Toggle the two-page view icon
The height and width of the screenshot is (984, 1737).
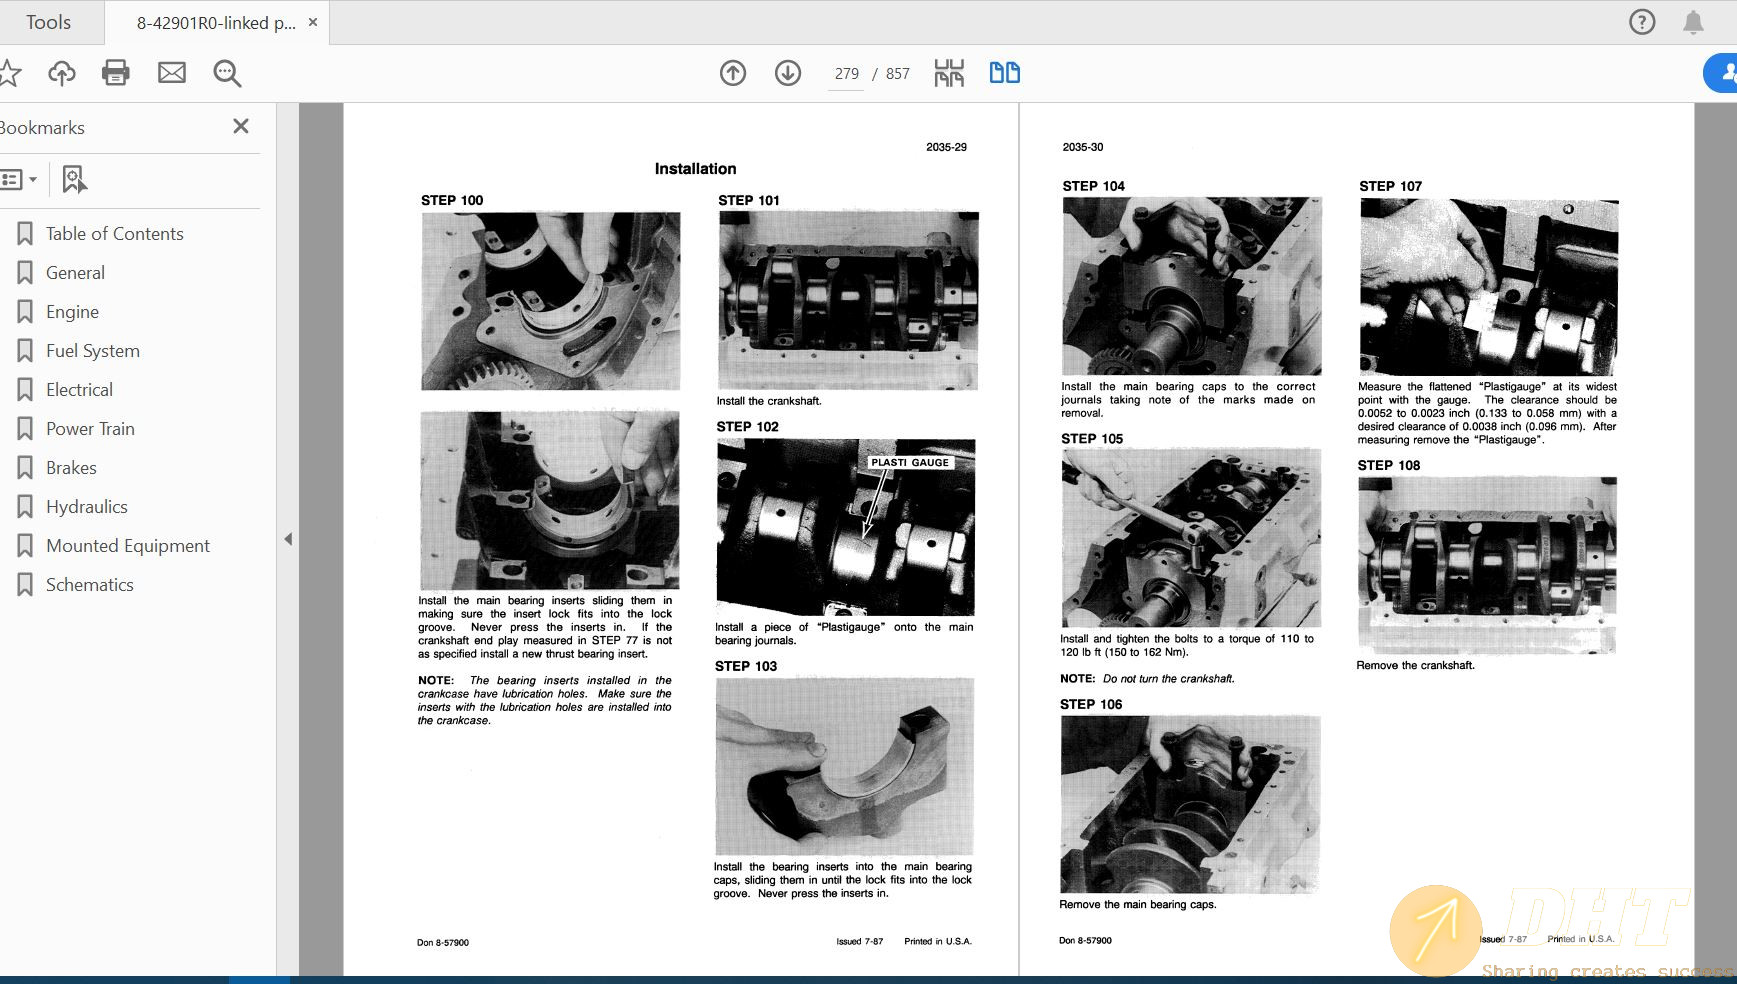pos(1004,73)
